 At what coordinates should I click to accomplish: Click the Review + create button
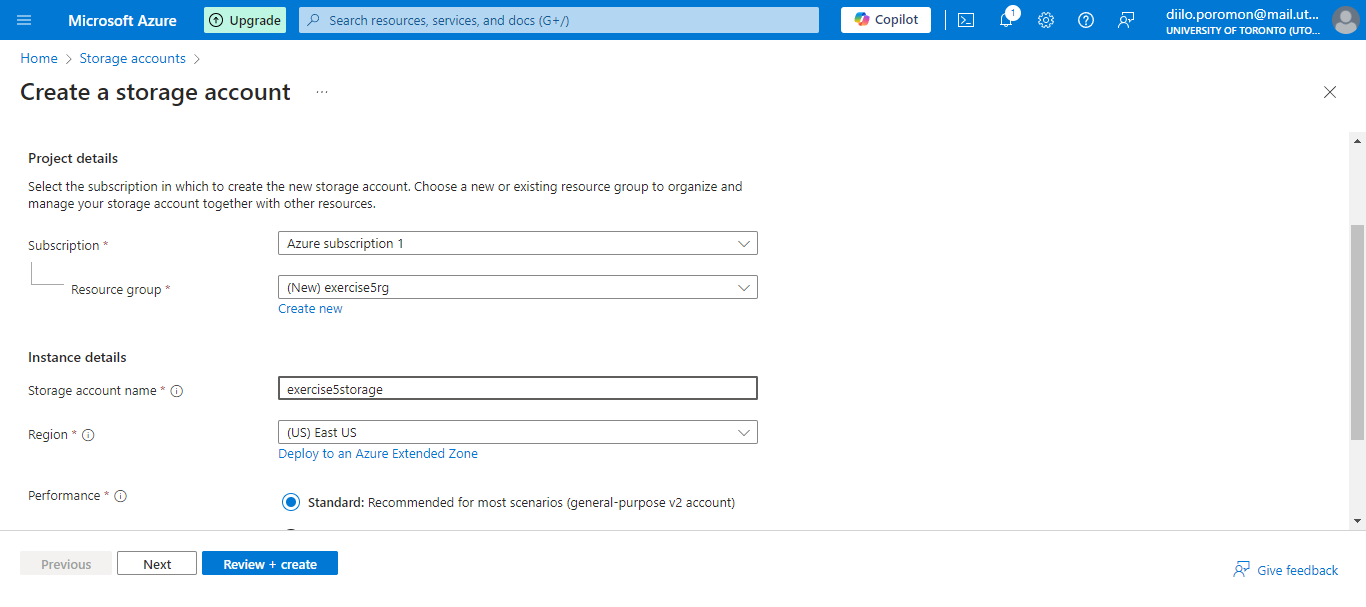coord(270,564)
